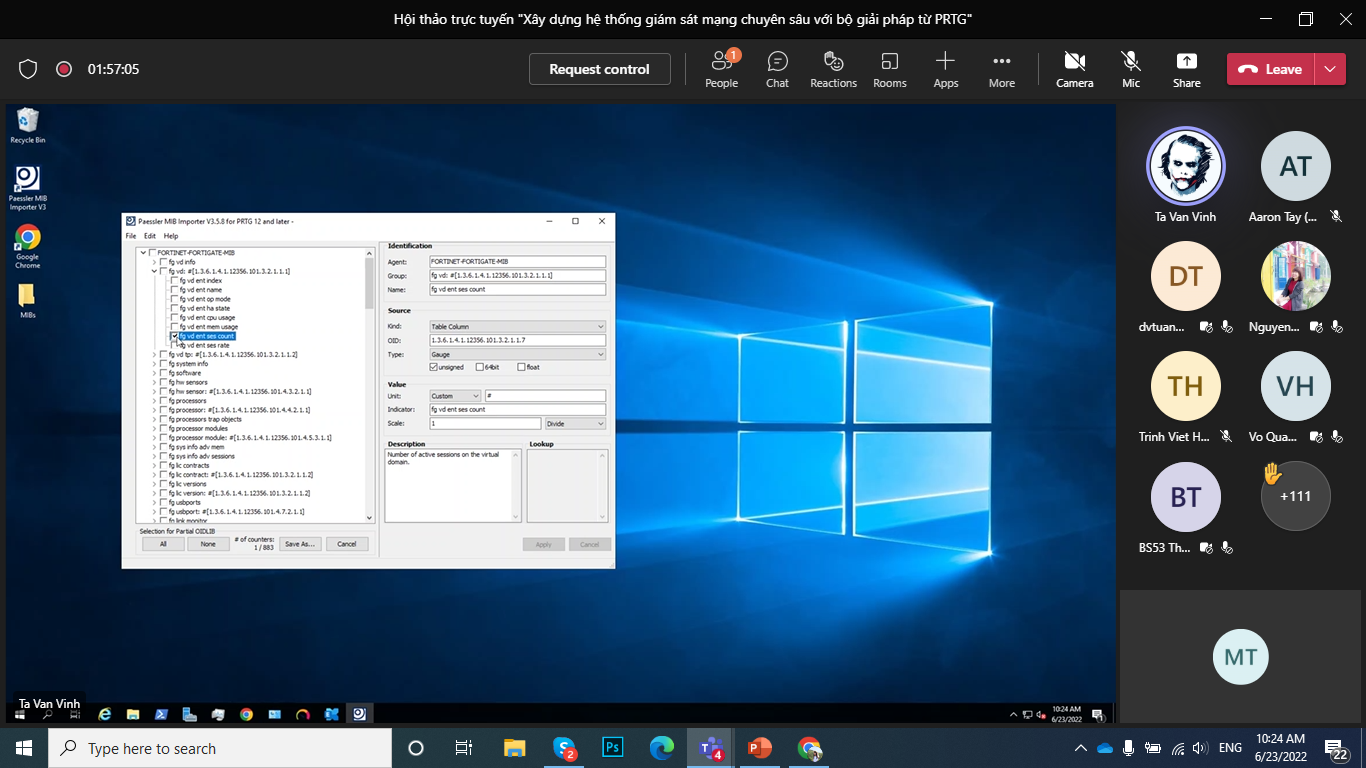The image size is (1366, 768).
Task: Click Windows Start button on local taskbar
Action: pyautogui.click(x=23, y=748)
